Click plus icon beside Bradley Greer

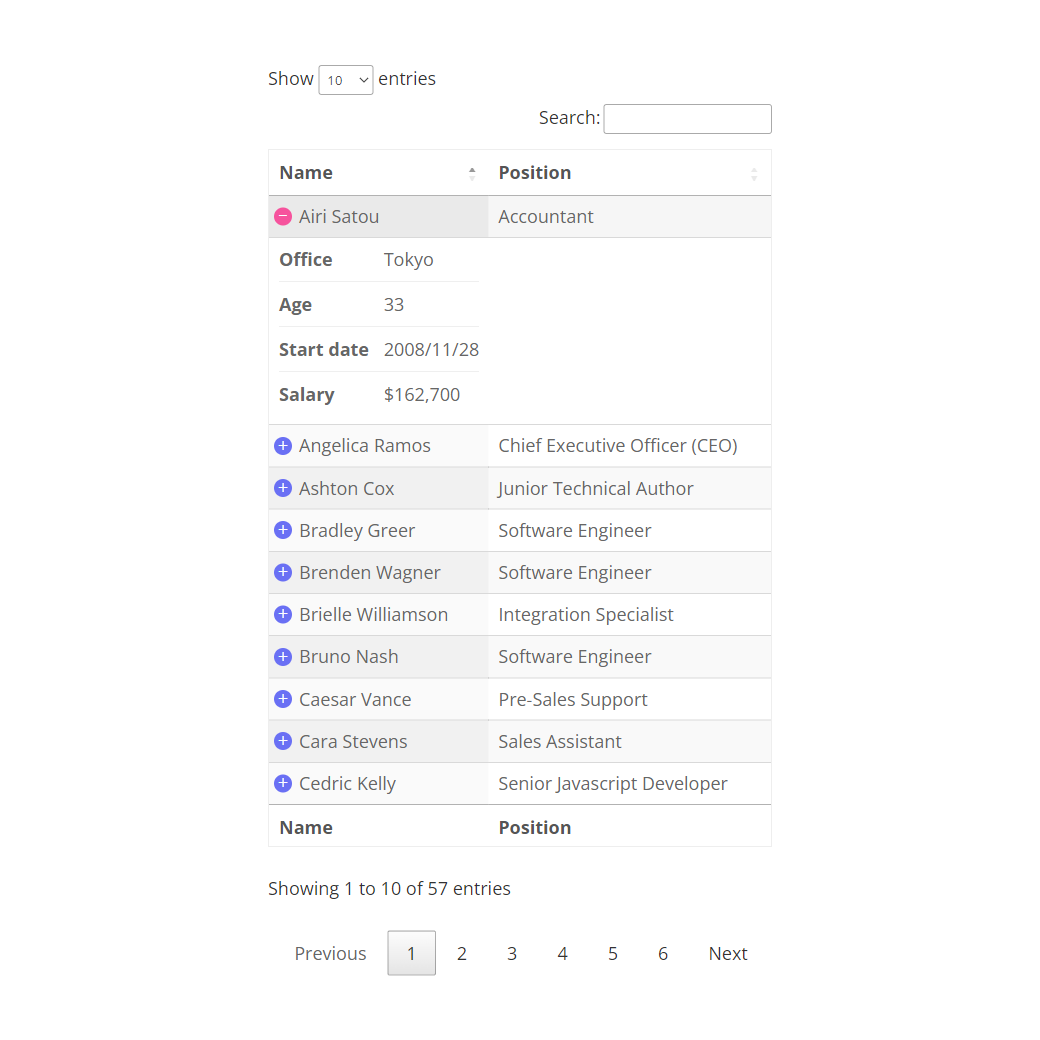click(x=283, y=530)
